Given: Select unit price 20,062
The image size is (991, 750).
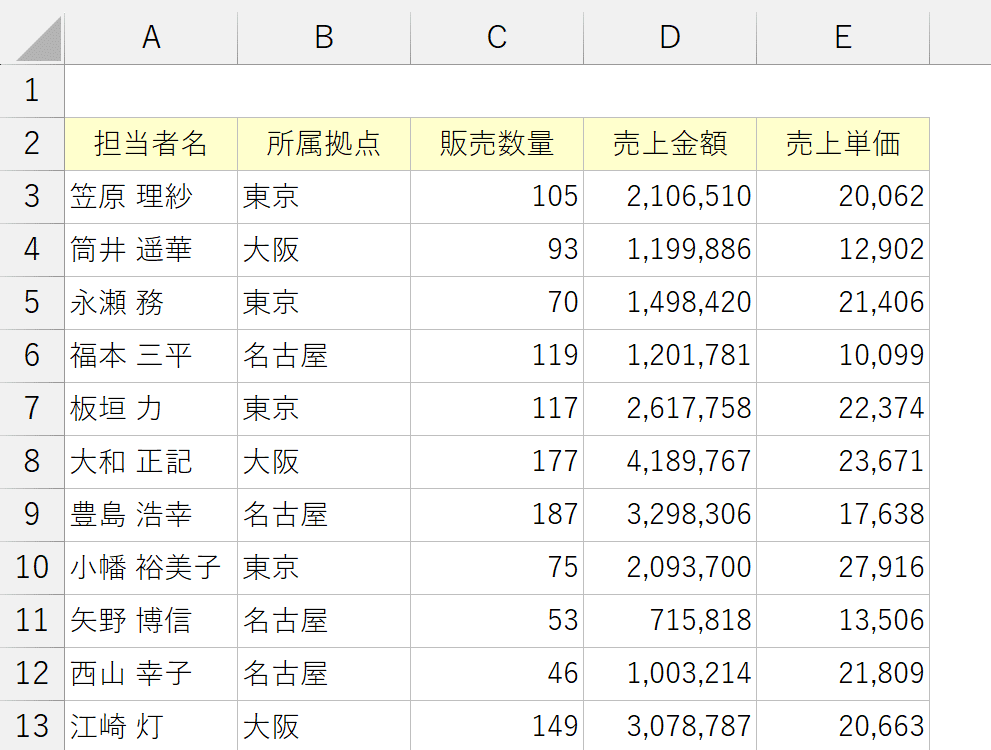Looking at the screenshot, I should pos(843,197).
